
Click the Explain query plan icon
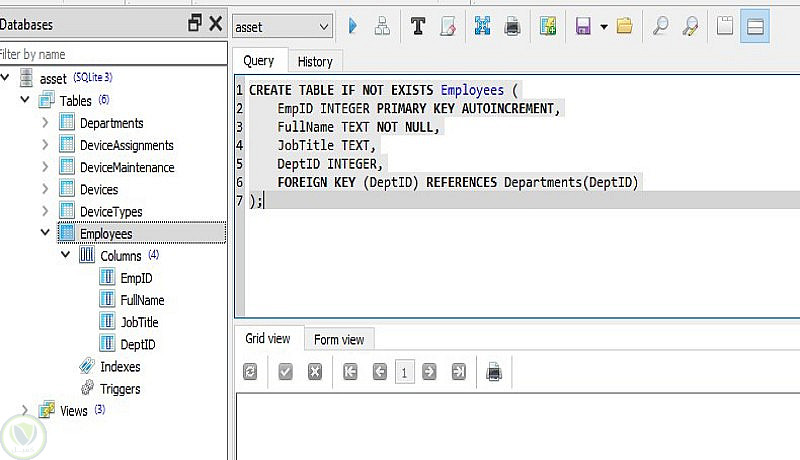[382, 25]
